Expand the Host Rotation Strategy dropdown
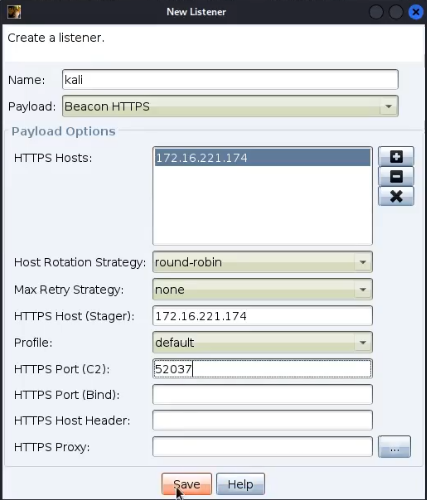This screenshot has height=500, width=427. tap(262, 262)
